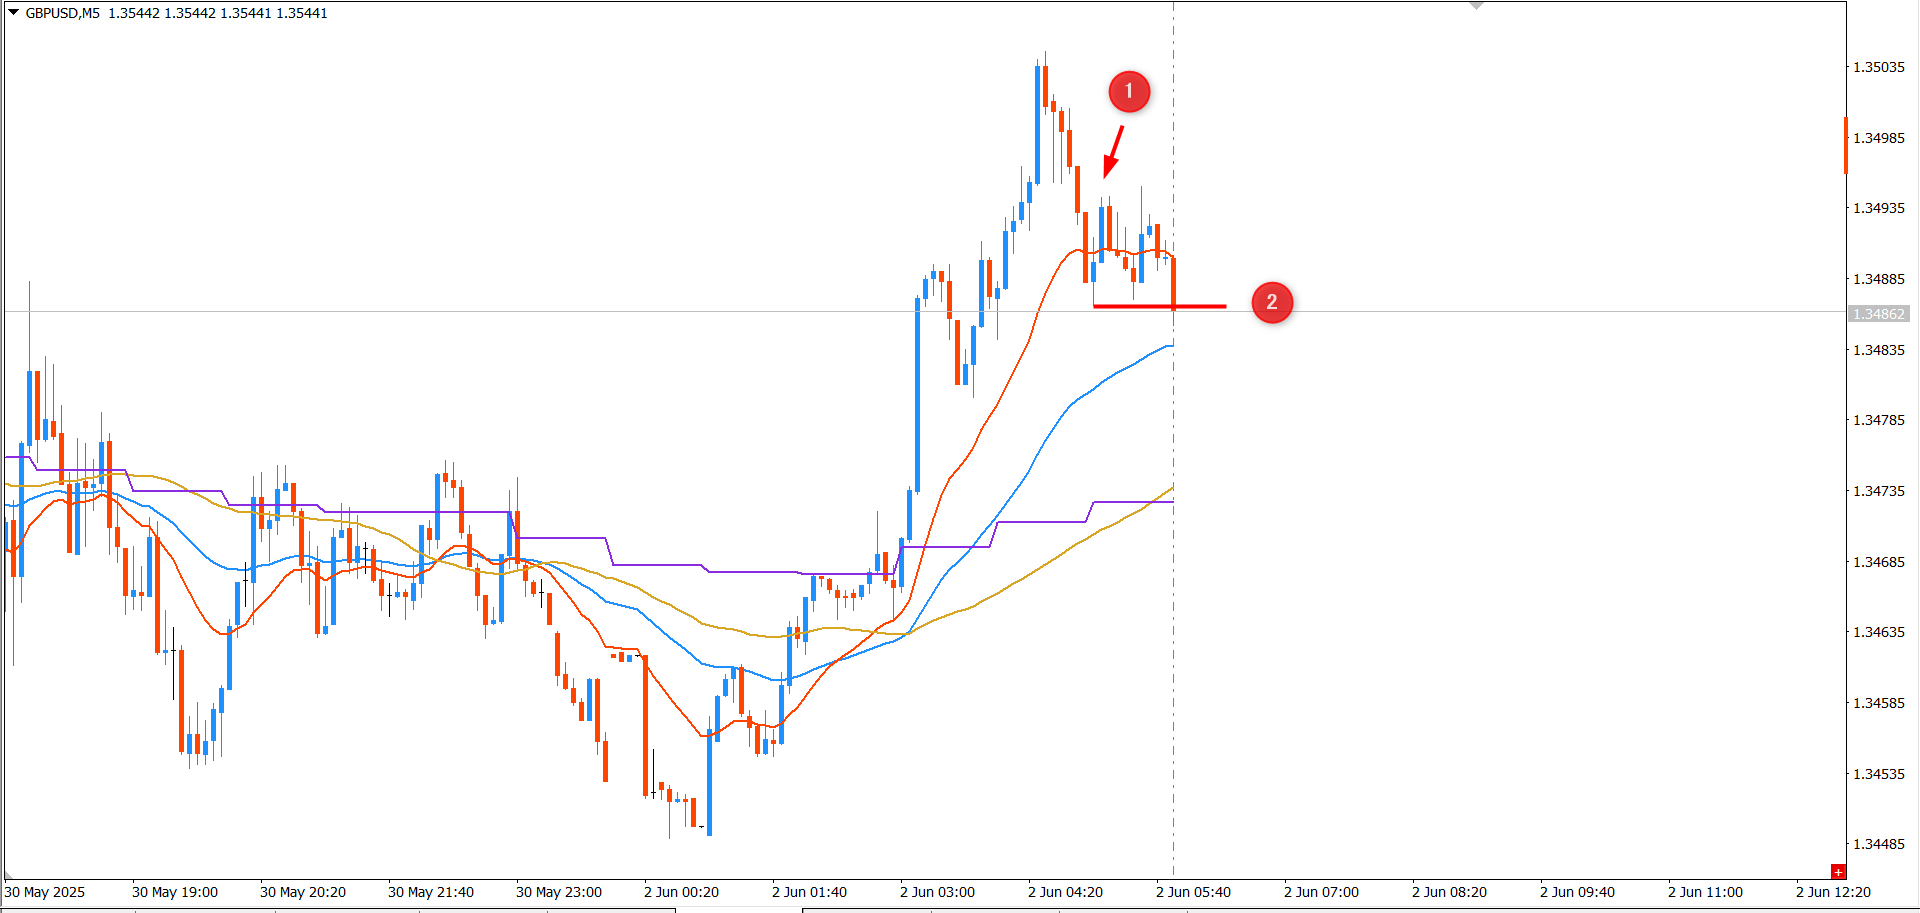Click the OHLC values in chart header
The width and height of the screenshot is (1920, 913).
click(x=218, y=13)
